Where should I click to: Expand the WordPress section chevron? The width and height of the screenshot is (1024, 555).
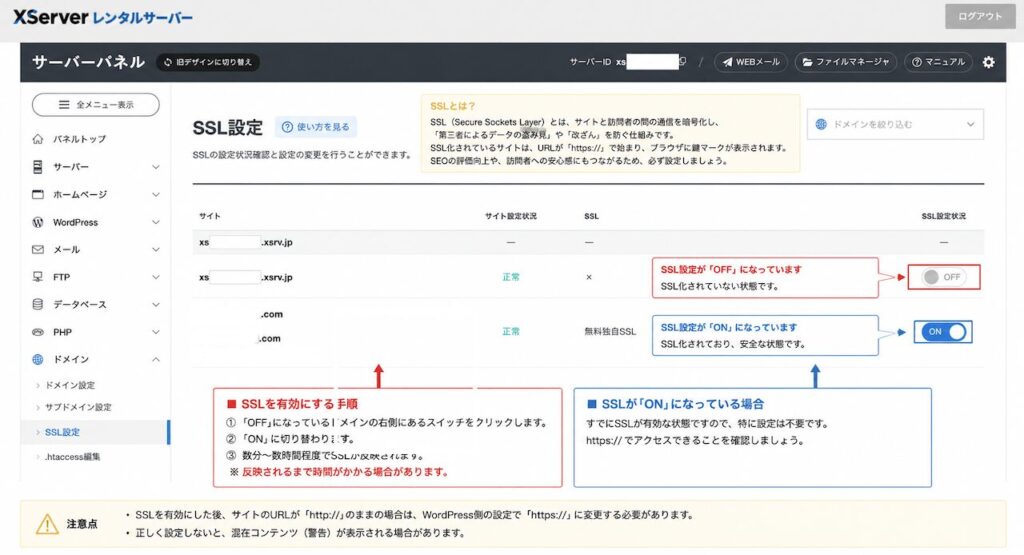155,222
